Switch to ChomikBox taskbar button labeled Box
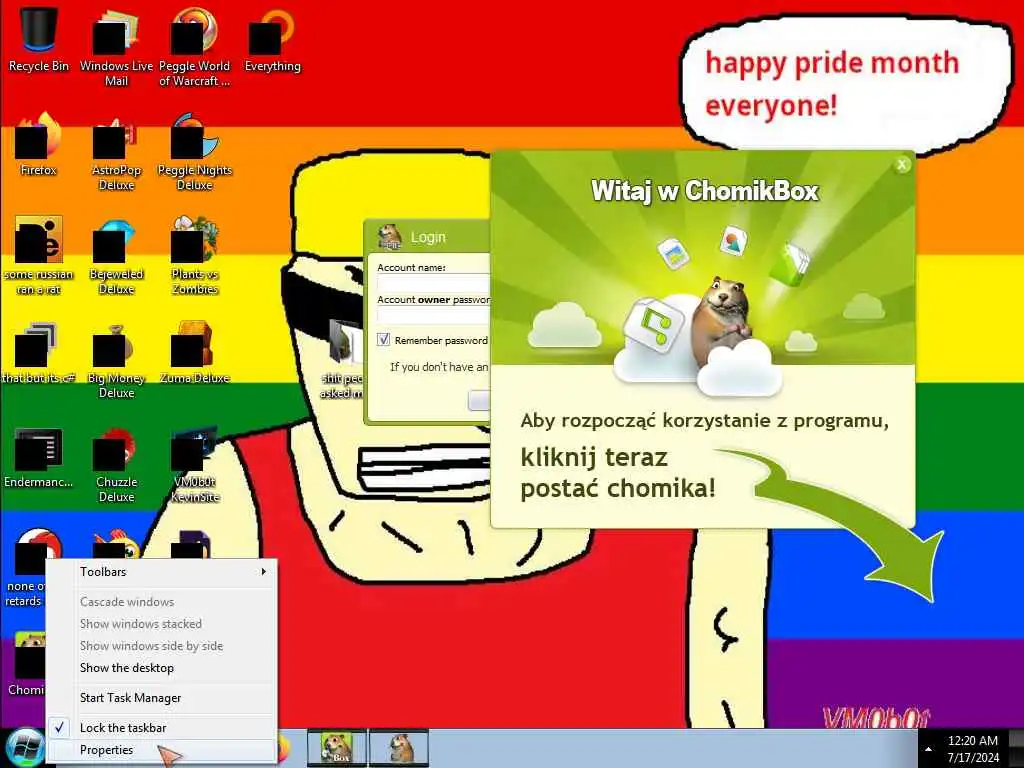1024x768 pixels. (337, 748)
